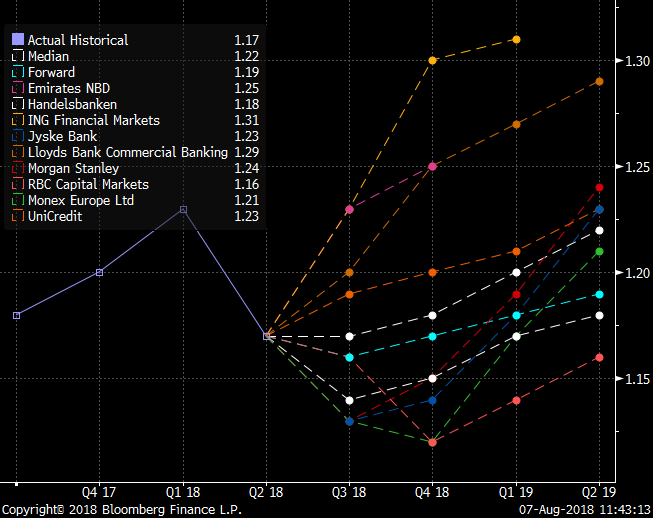Click the x-axis label Q2 19

click(x=599, y=493)
